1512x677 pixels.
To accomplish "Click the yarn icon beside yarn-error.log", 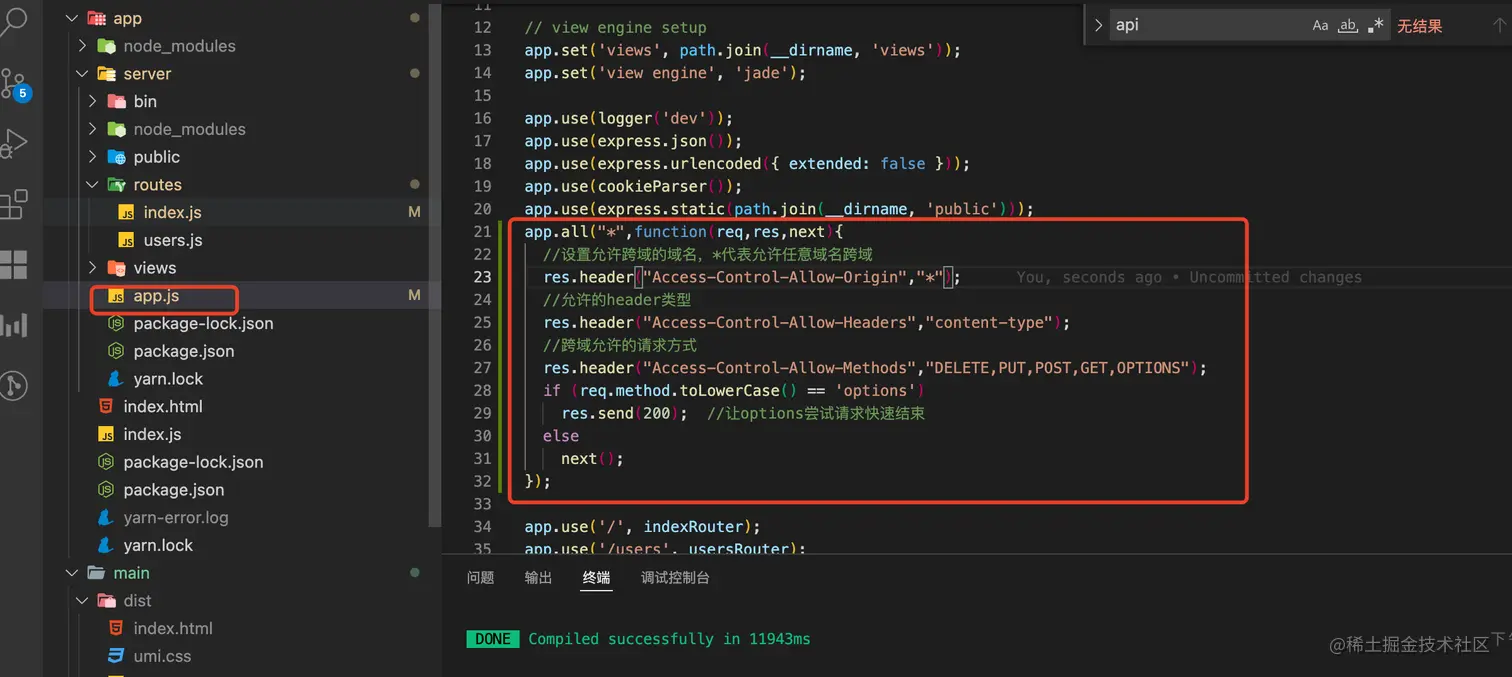I will tap(105, 517).
